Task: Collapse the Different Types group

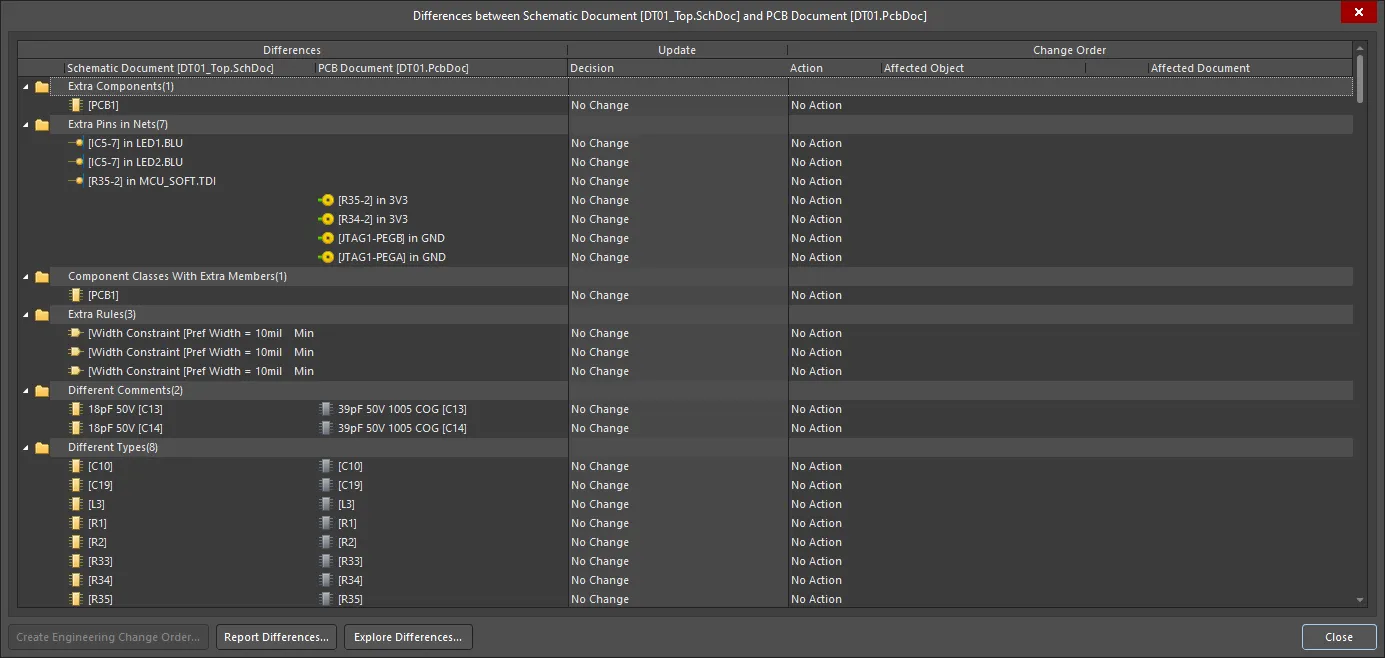Action: click(x=25, y=448)
